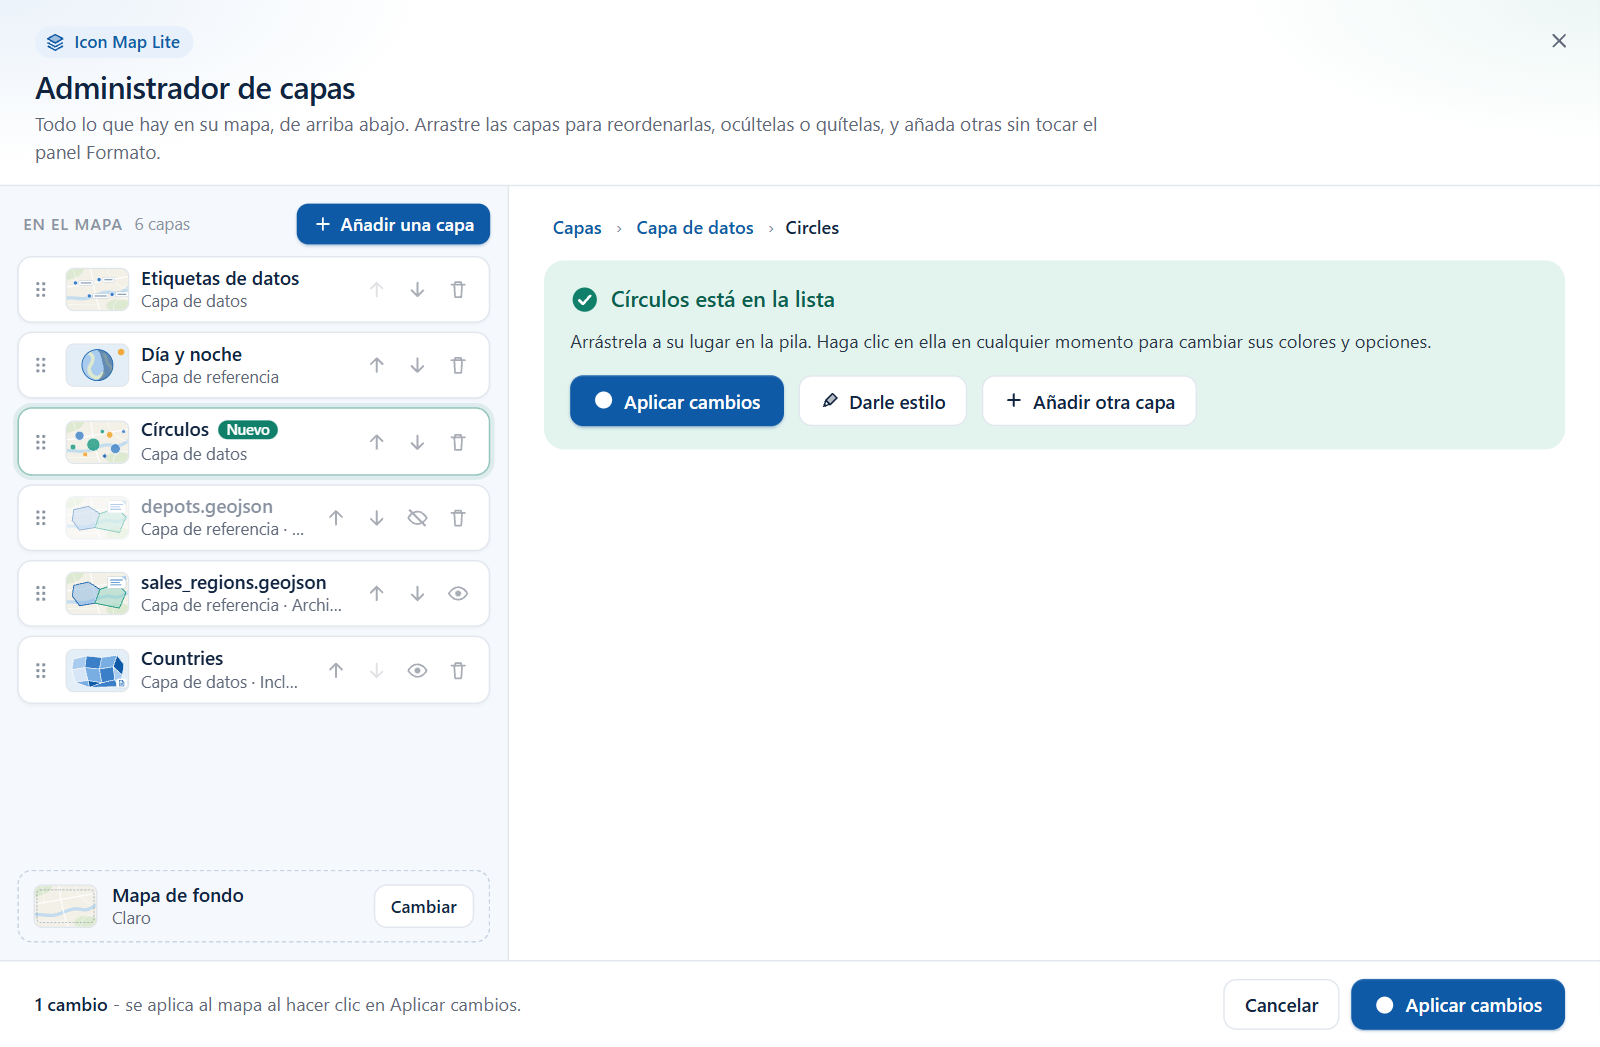
Task: Click the drag handle of Countries layer
Action: pos(41,671)
